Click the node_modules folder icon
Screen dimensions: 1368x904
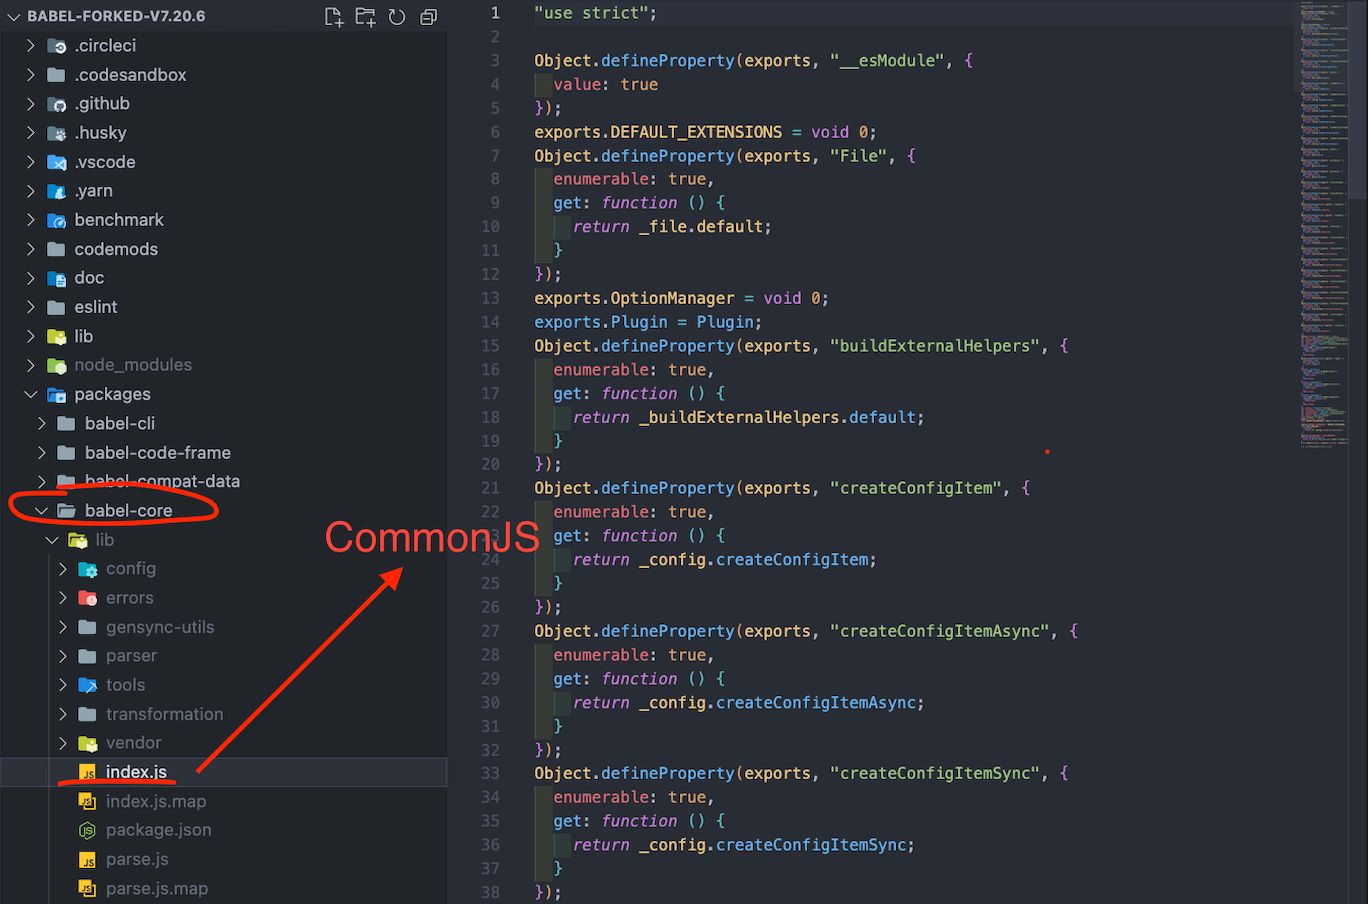[57, 366]
